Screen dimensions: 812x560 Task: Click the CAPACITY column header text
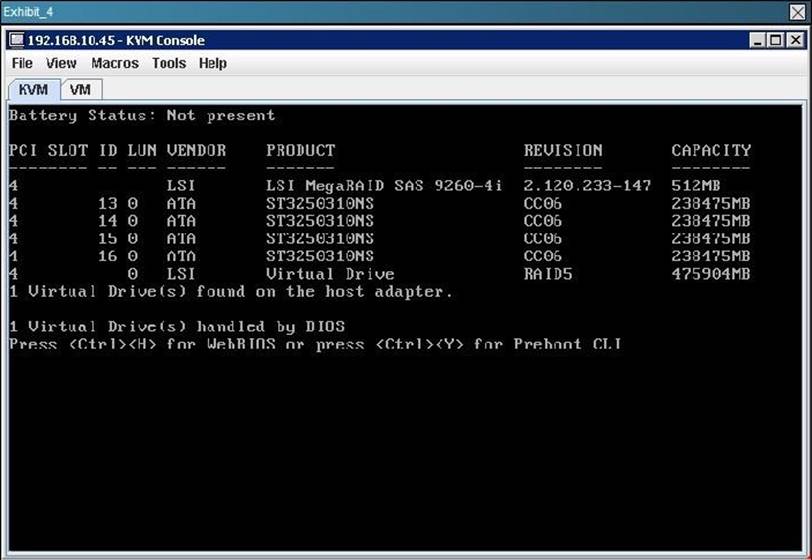(711, 151)
